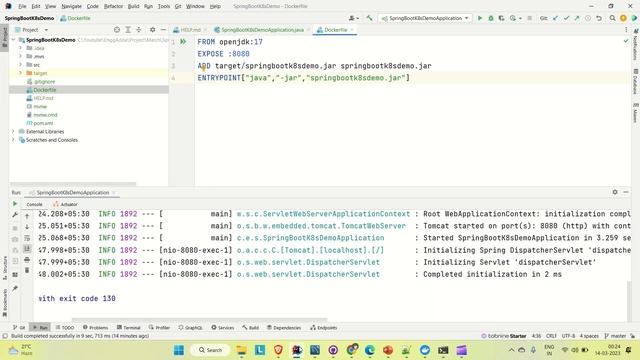This screenshot has height=360, width=640.
Task: Print console output with printer icon
Action: 27,260
